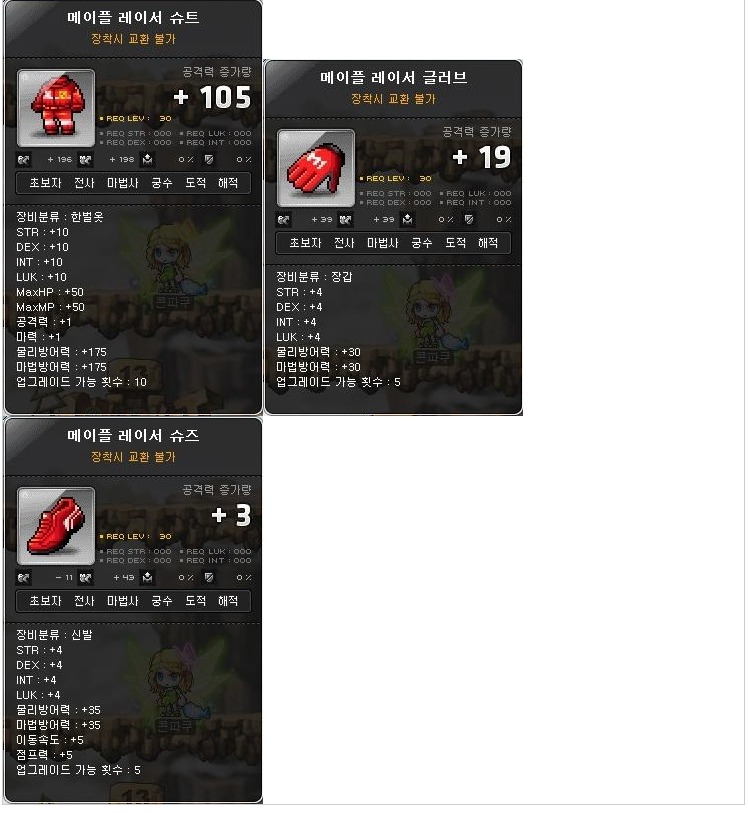Click the stat icon left of +198 in suit tooltip
Viewport: 748px width, 813px height.
pos(85,160)
